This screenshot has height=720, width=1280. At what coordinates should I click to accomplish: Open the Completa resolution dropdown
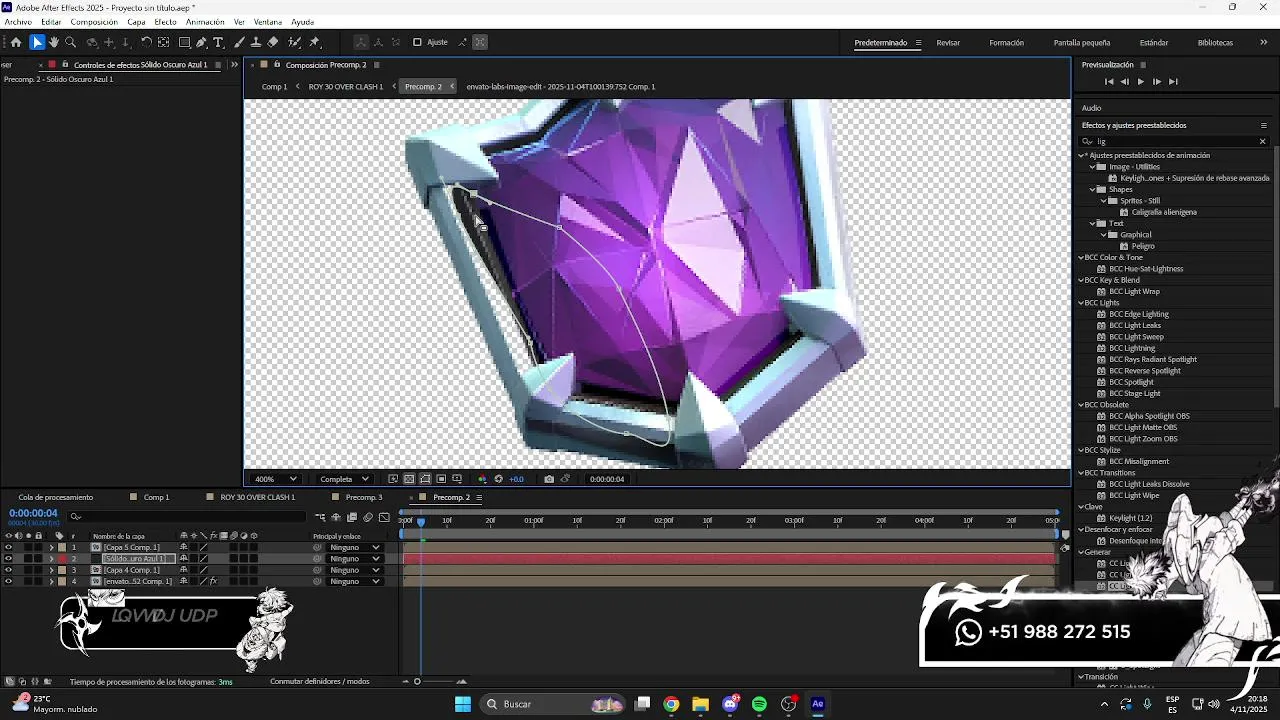coord(343,479)
